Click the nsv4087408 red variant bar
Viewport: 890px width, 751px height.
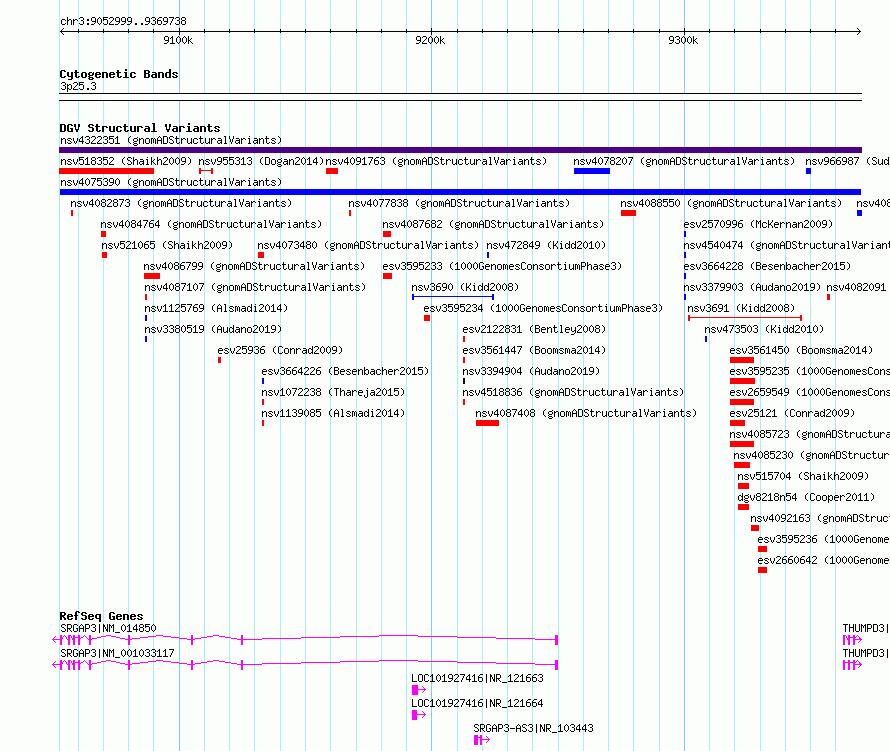point(487,423)
